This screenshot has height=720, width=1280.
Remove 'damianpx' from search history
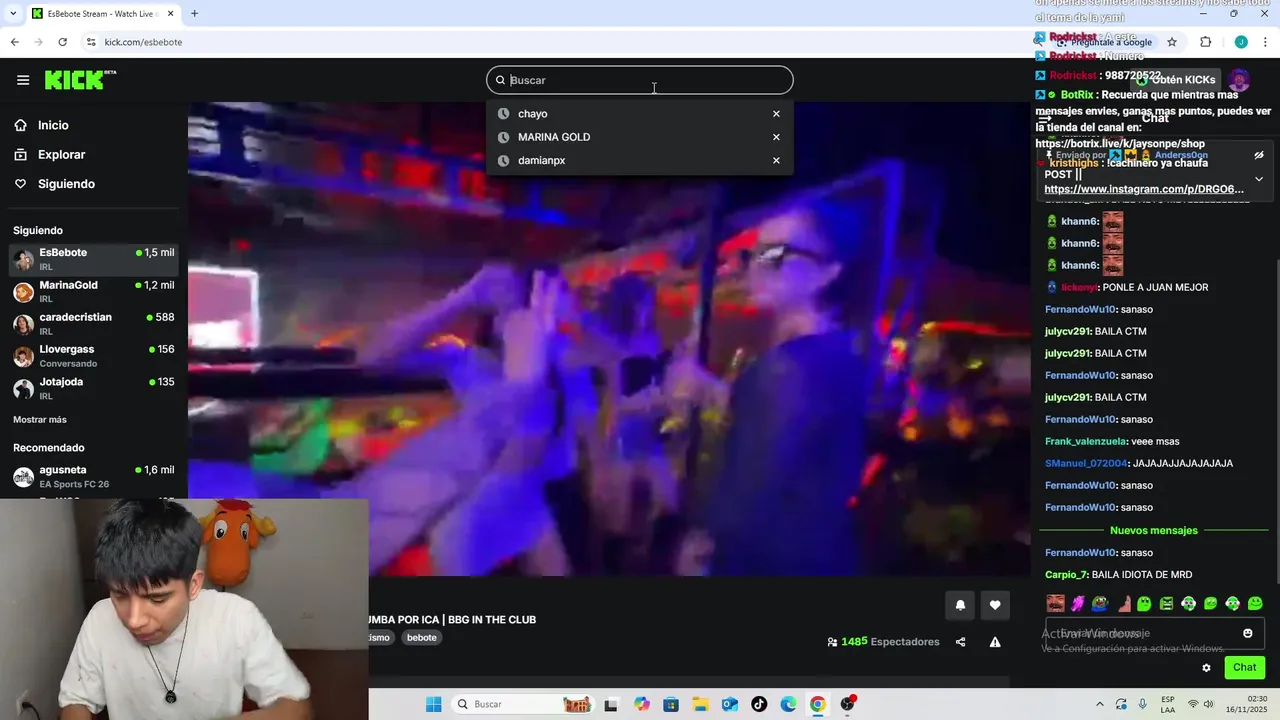pos(776,160)
